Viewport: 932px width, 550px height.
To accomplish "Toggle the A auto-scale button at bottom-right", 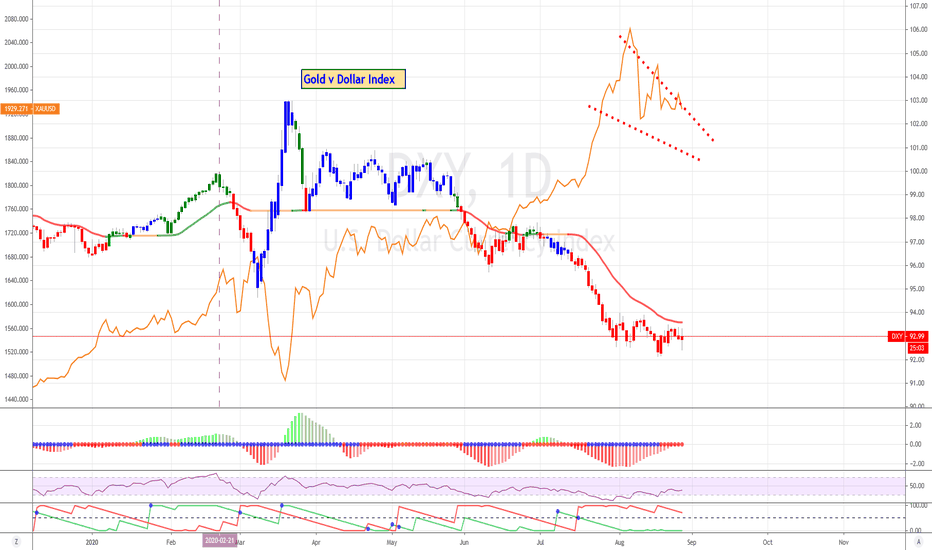I will [x=918, y=542].
